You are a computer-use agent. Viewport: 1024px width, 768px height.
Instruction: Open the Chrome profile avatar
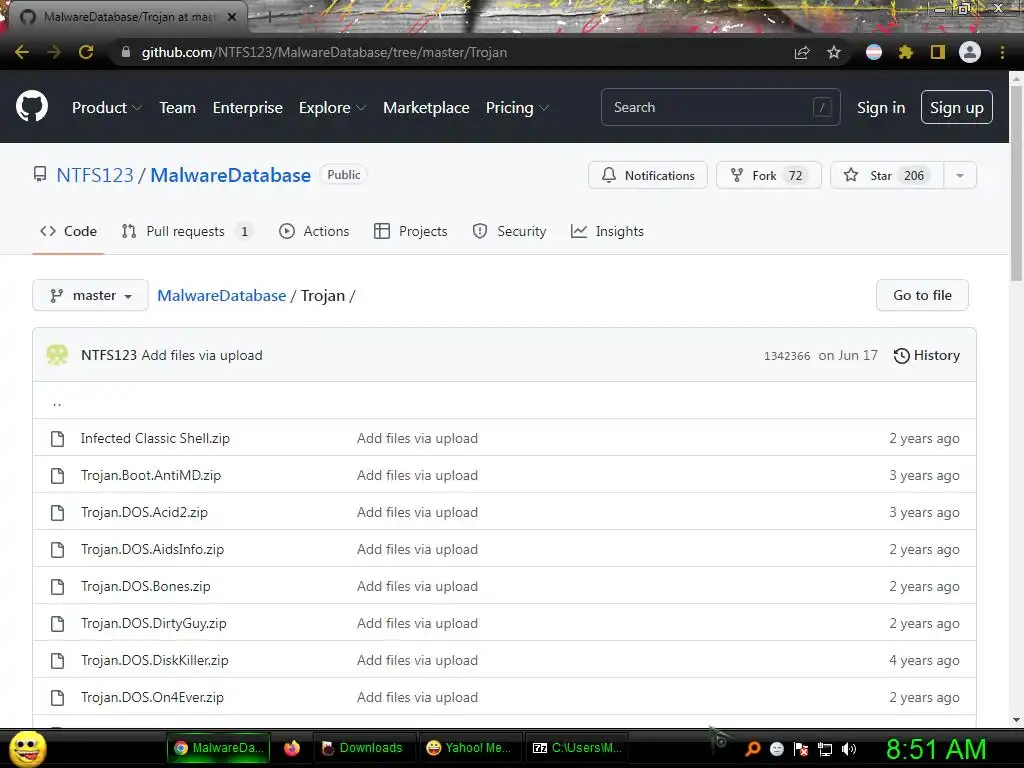[970, 52]
